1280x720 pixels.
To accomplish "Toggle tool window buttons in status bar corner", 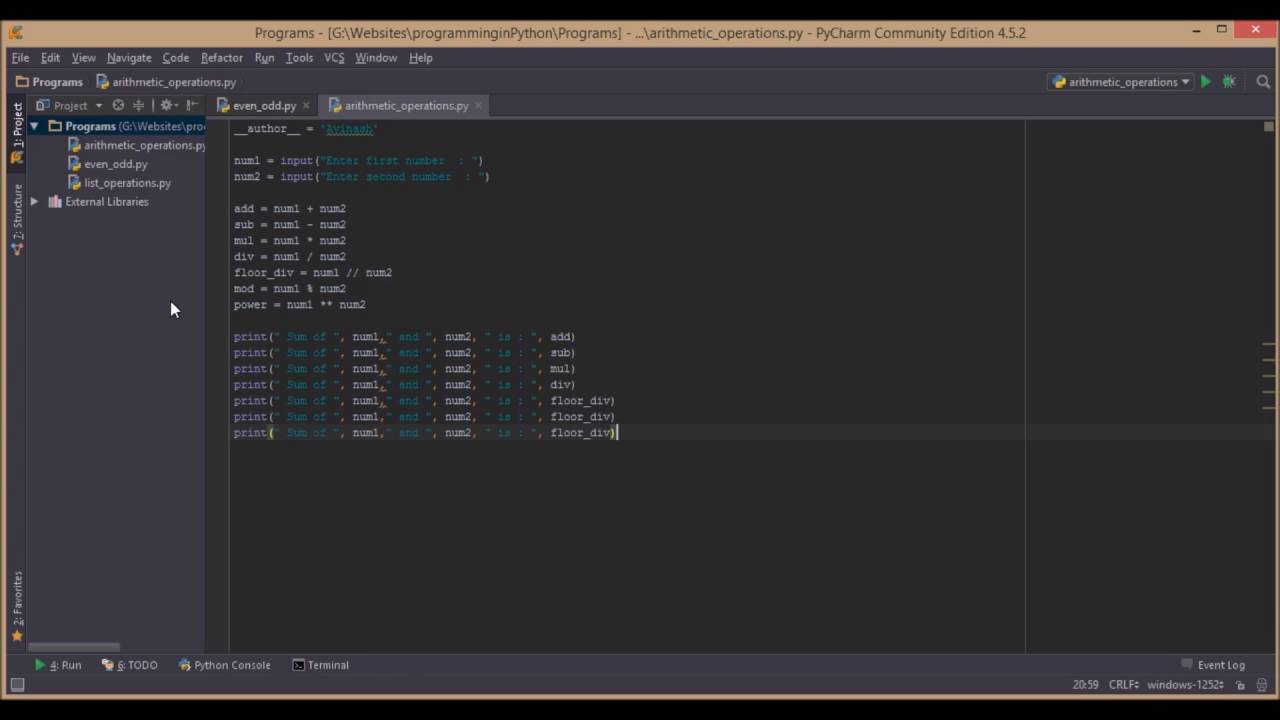I will 17,685.
